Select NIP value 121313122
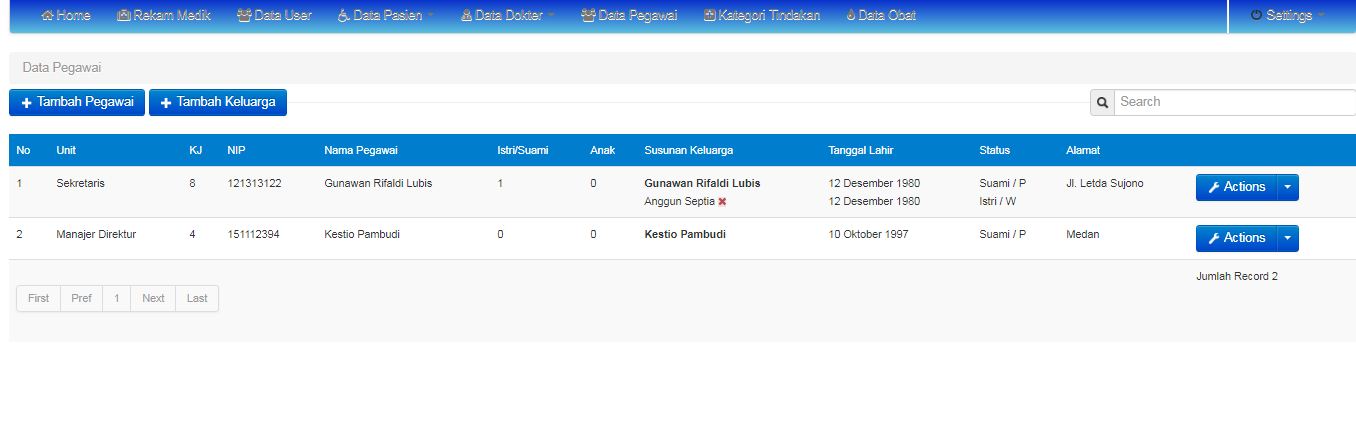The width and height of the screenshot is (1356, 430). [254, 183]
